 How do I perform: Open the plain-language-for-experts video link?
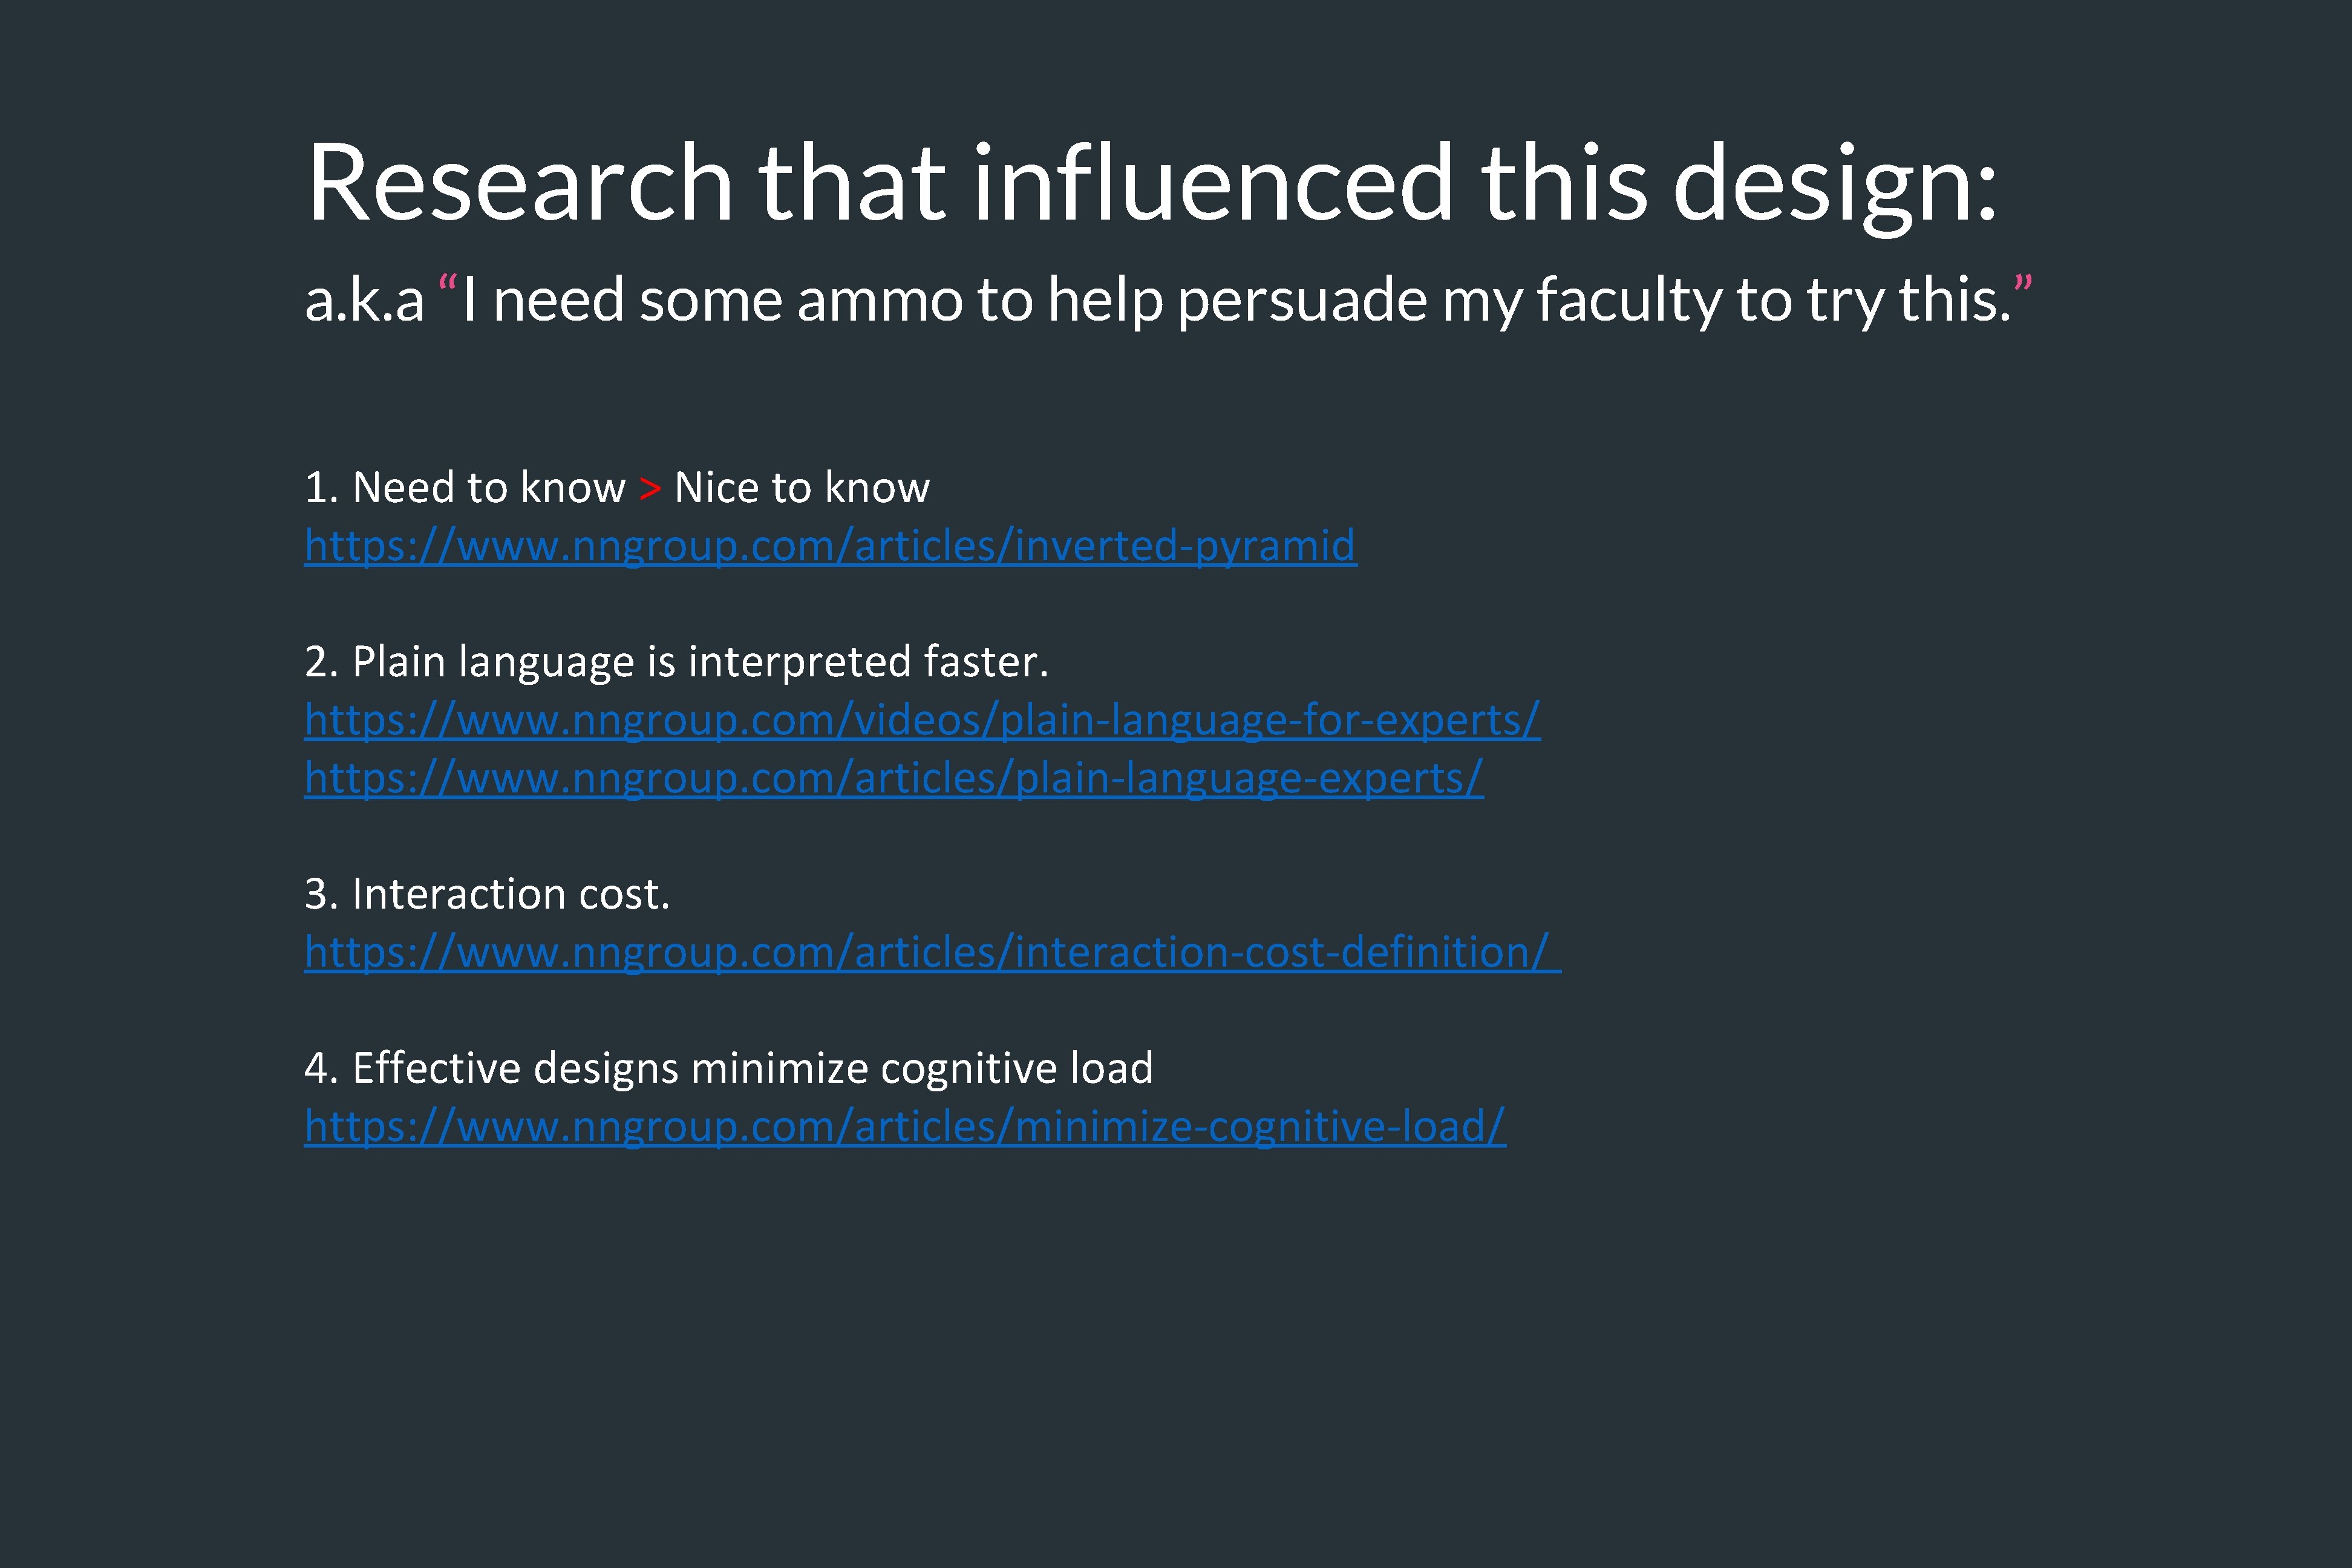click(x=922, y=720)
